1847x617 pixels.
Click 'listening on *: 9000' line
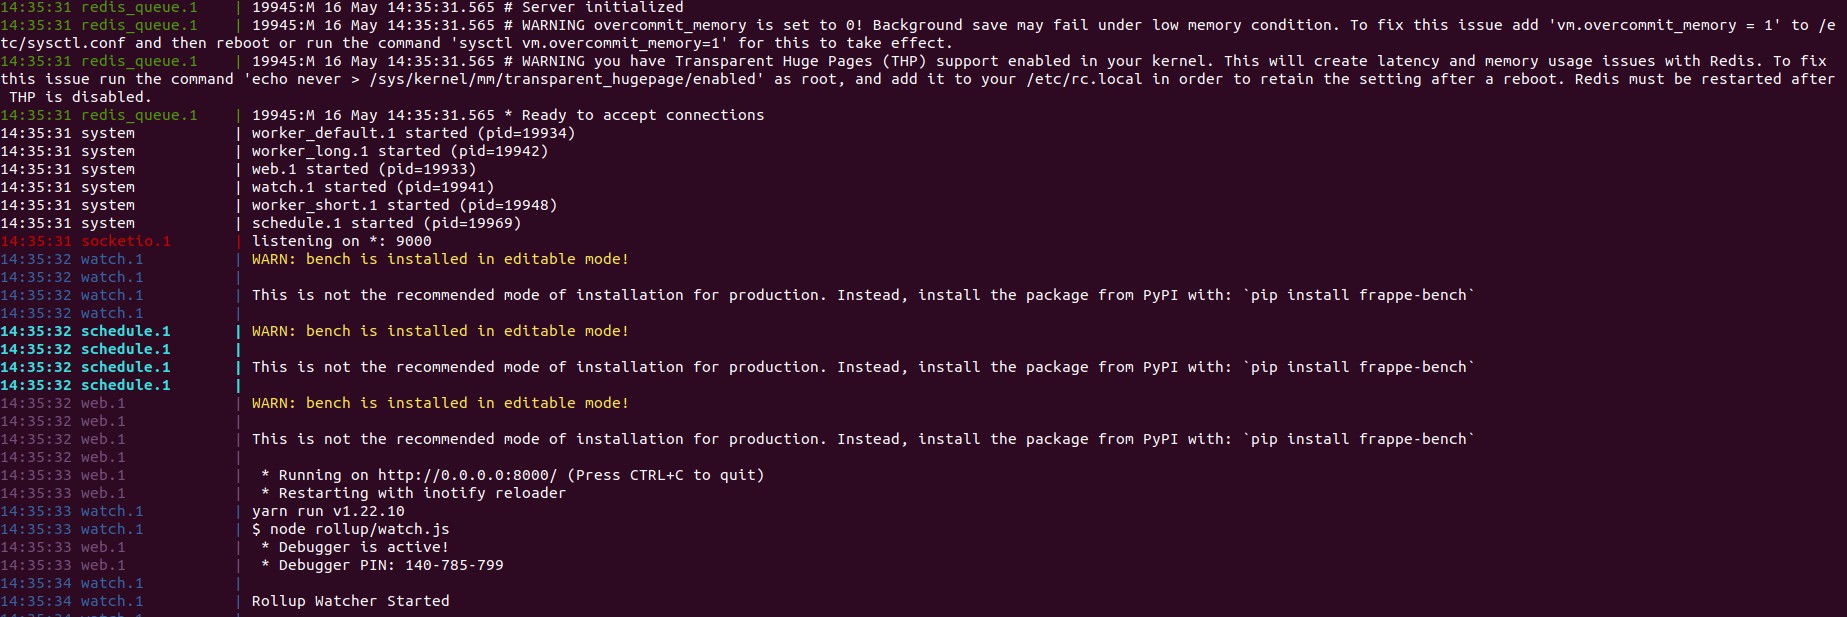(342, 241)
